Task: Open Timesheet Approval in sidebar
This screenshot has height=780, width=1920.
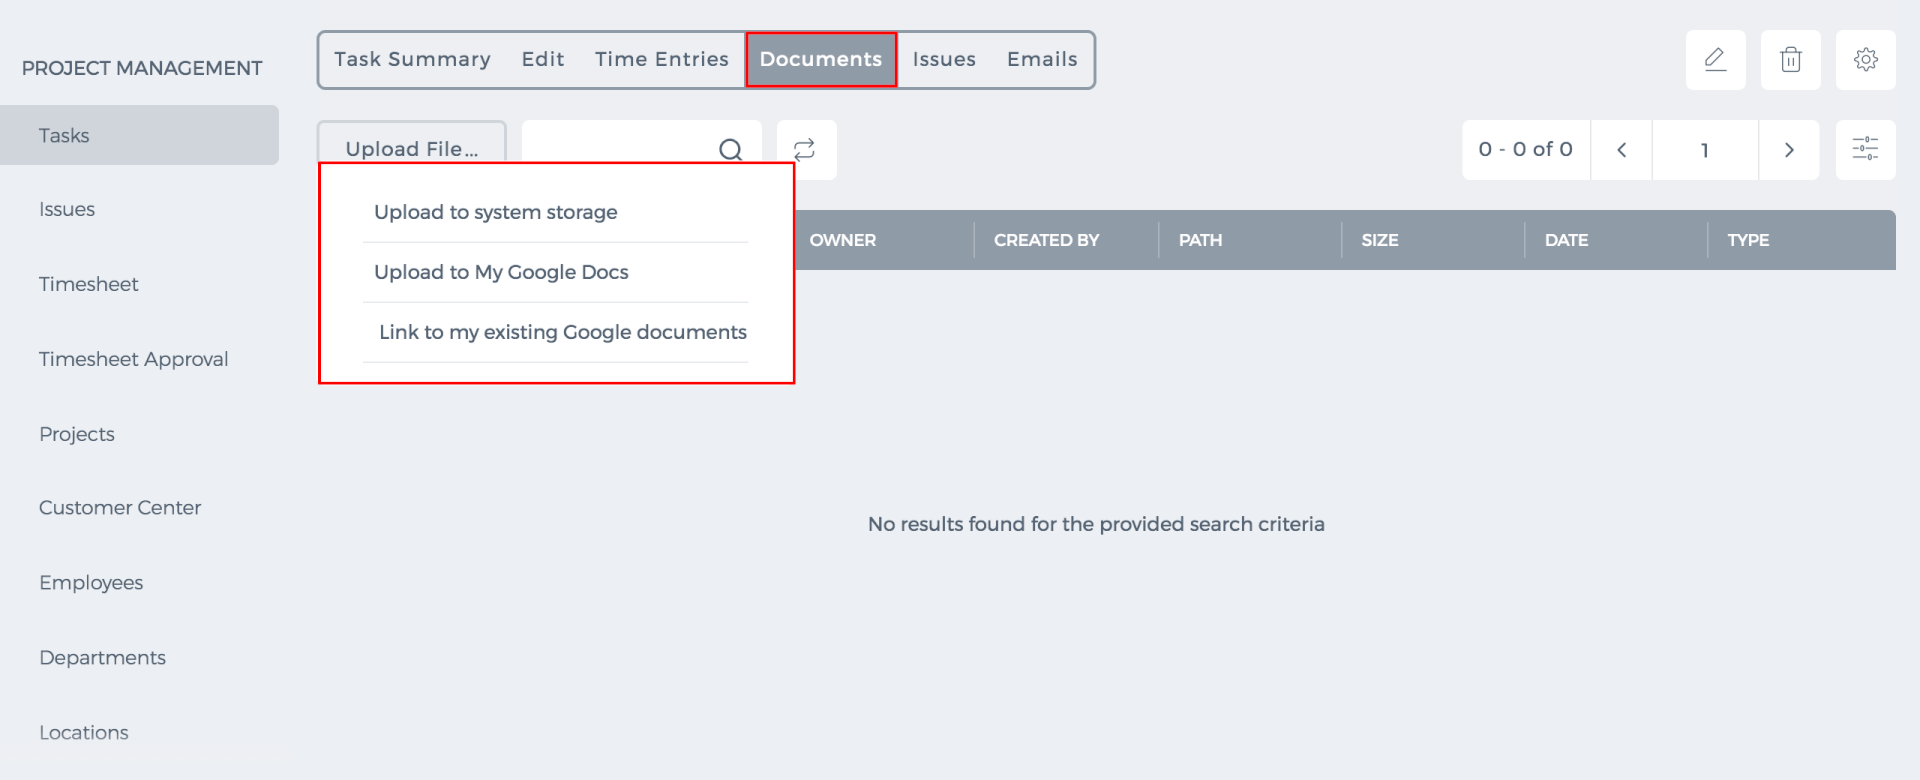Action: point(133,359)
